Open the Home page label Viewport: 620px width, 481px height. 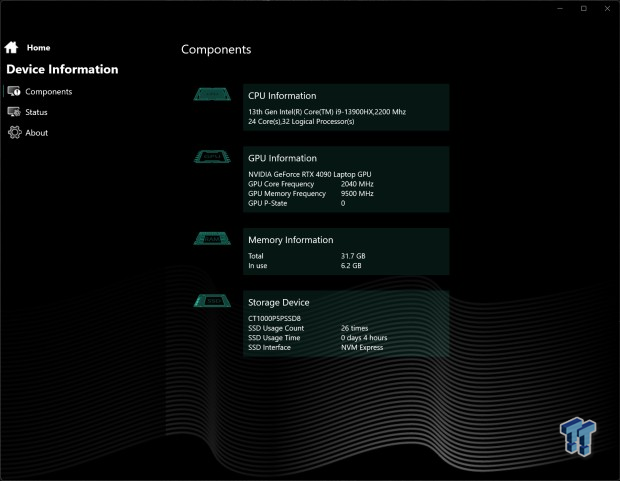[38, 48]
